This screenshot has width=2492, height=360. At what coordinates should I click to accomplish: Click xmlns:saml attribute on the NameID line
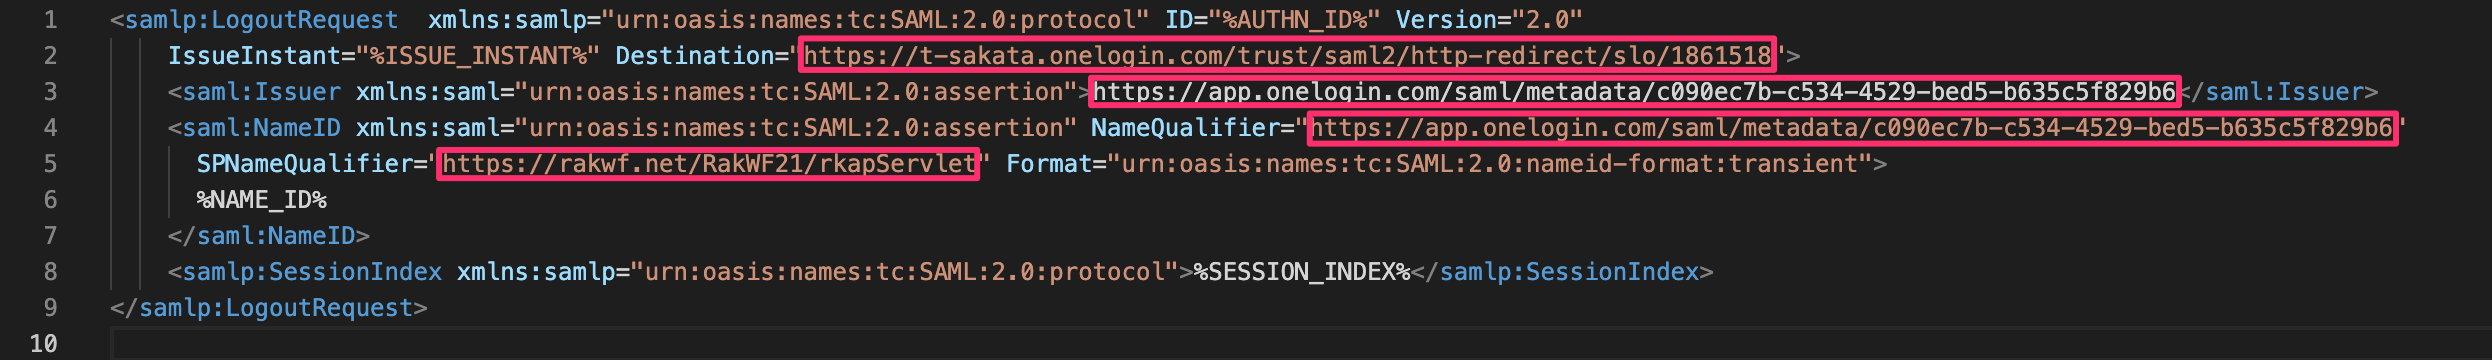(427, 128)
